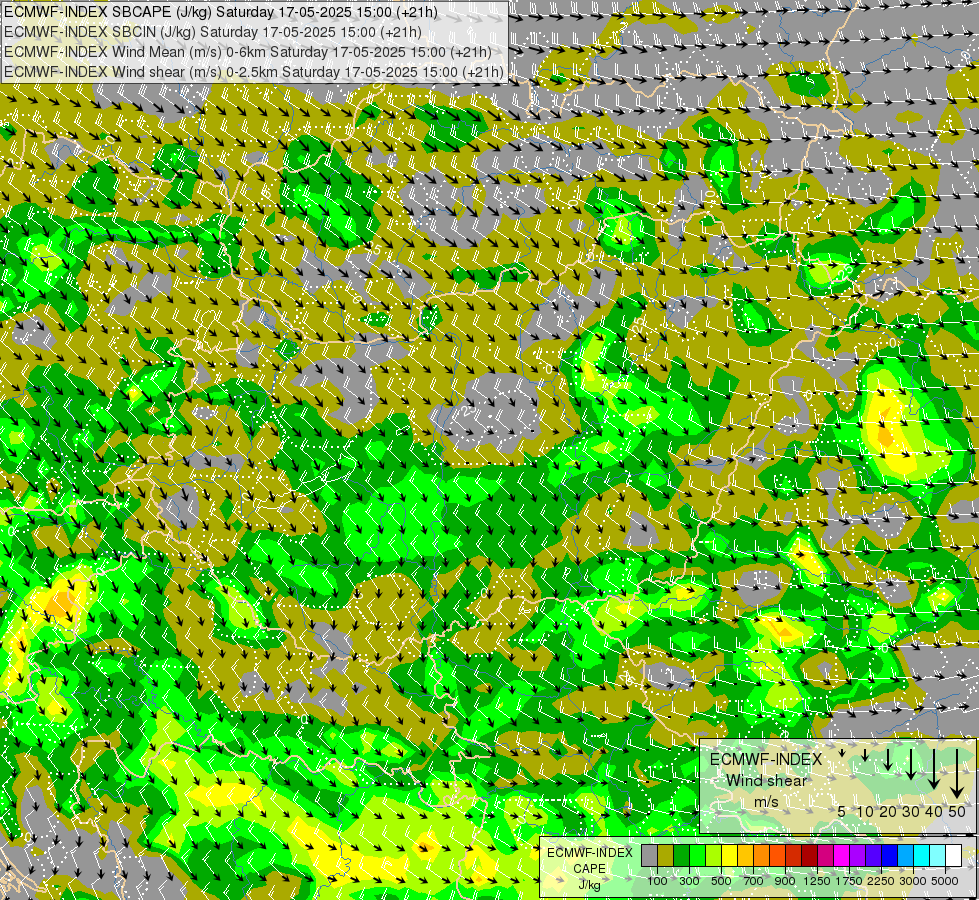Viewport: 979px width, 900px height.
Task: Click the '30' wind shear scale label
Action: (911, 812)
